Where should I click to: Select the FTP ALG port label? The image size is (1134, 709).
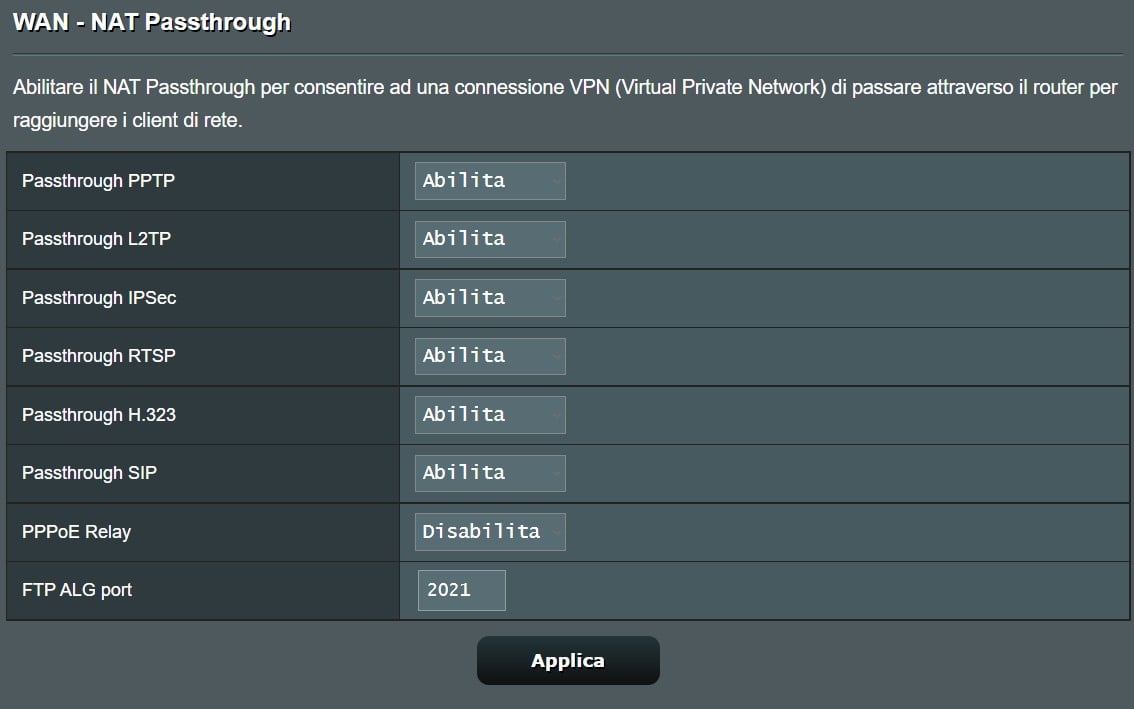(77, 590)
